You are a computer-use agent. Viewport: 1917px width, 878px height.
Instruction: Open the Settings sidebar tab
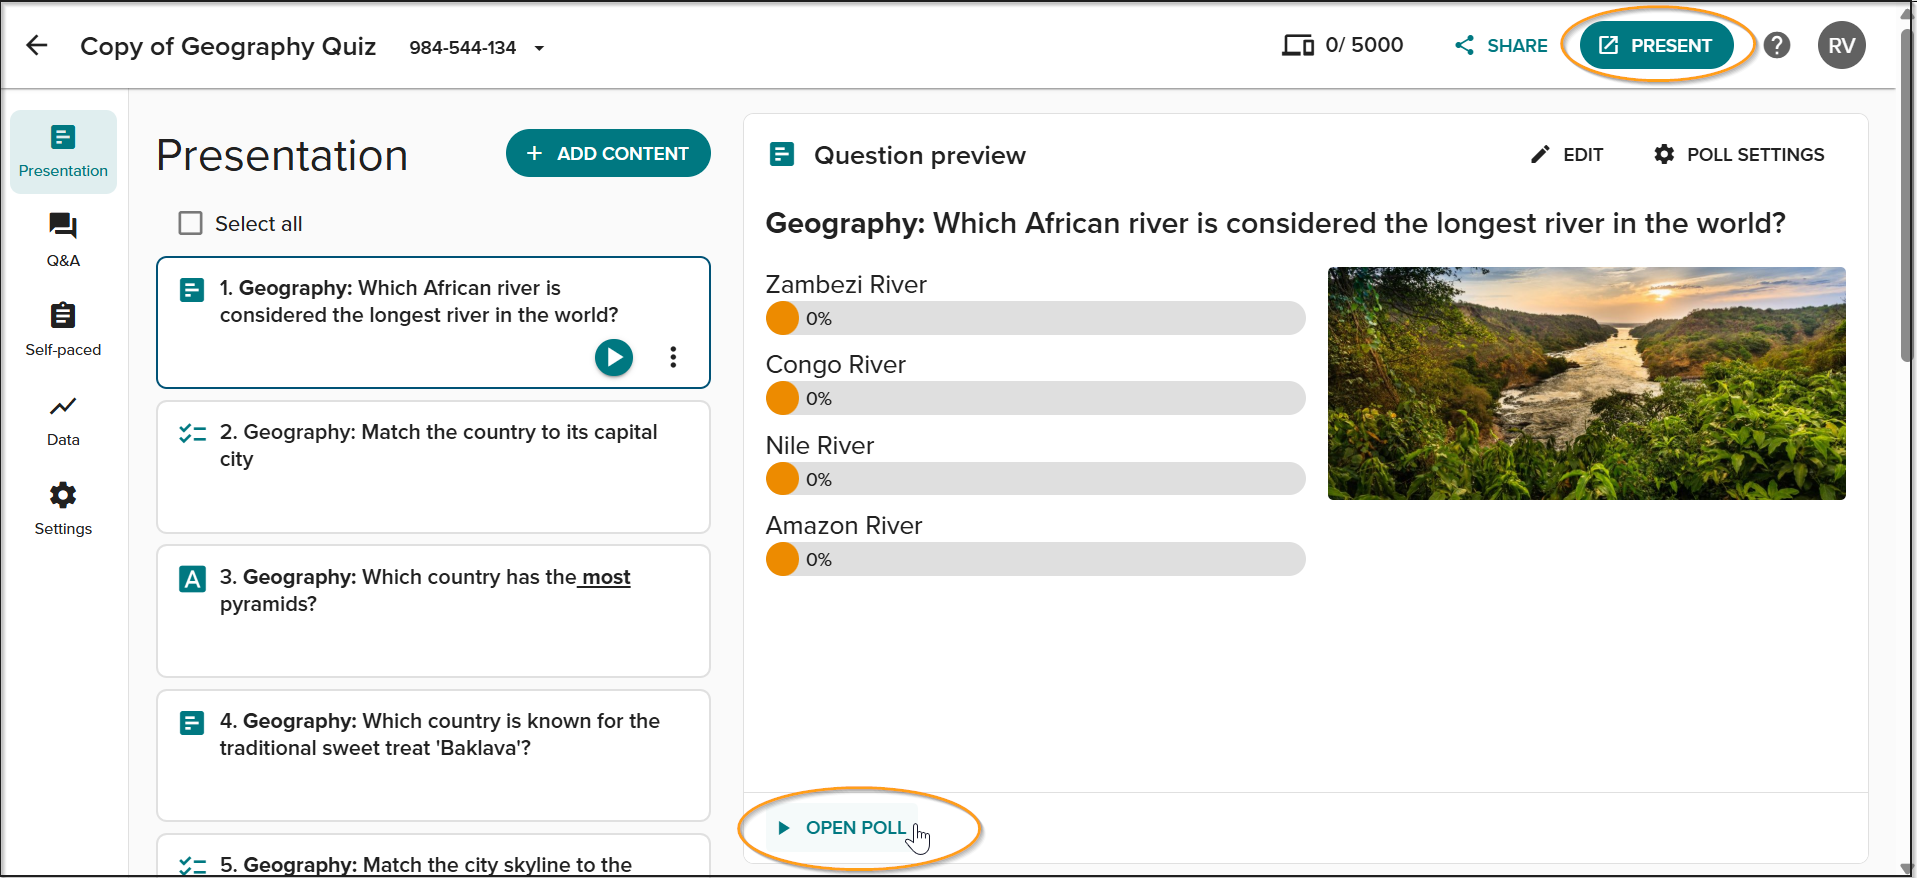pyautogui.click(x=63, y=509)
